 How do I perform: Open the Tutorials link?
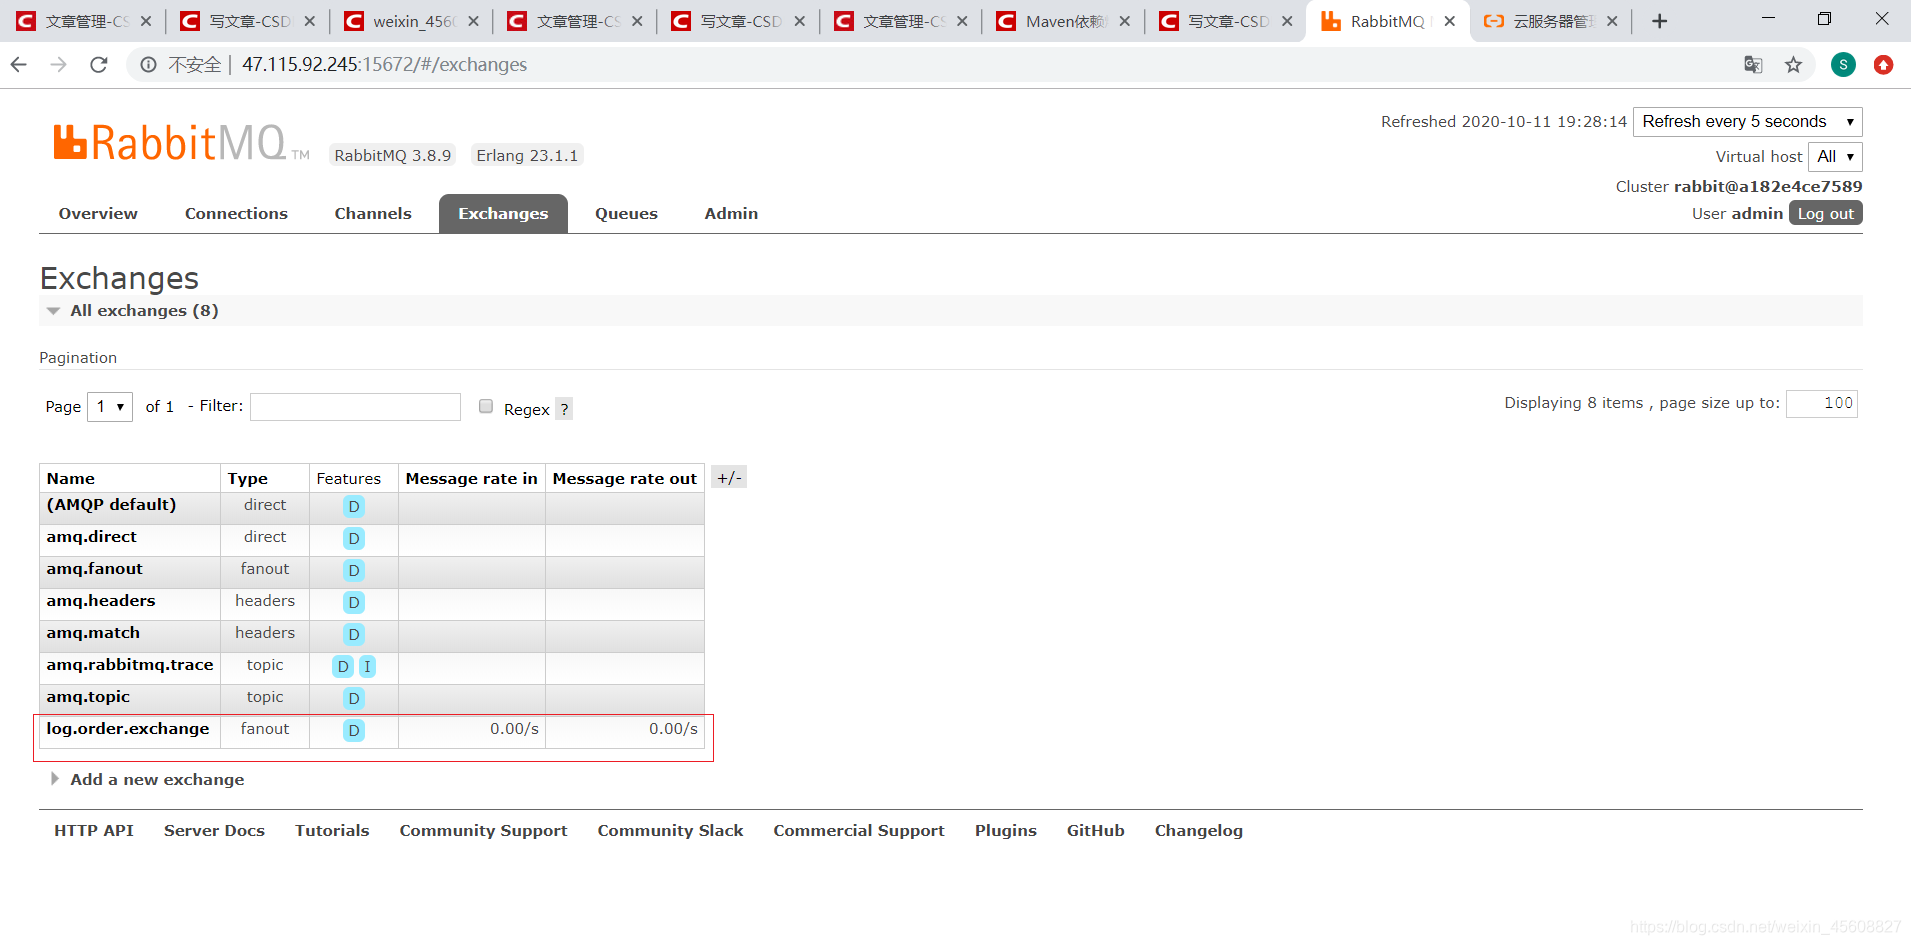tap(332, 831)
